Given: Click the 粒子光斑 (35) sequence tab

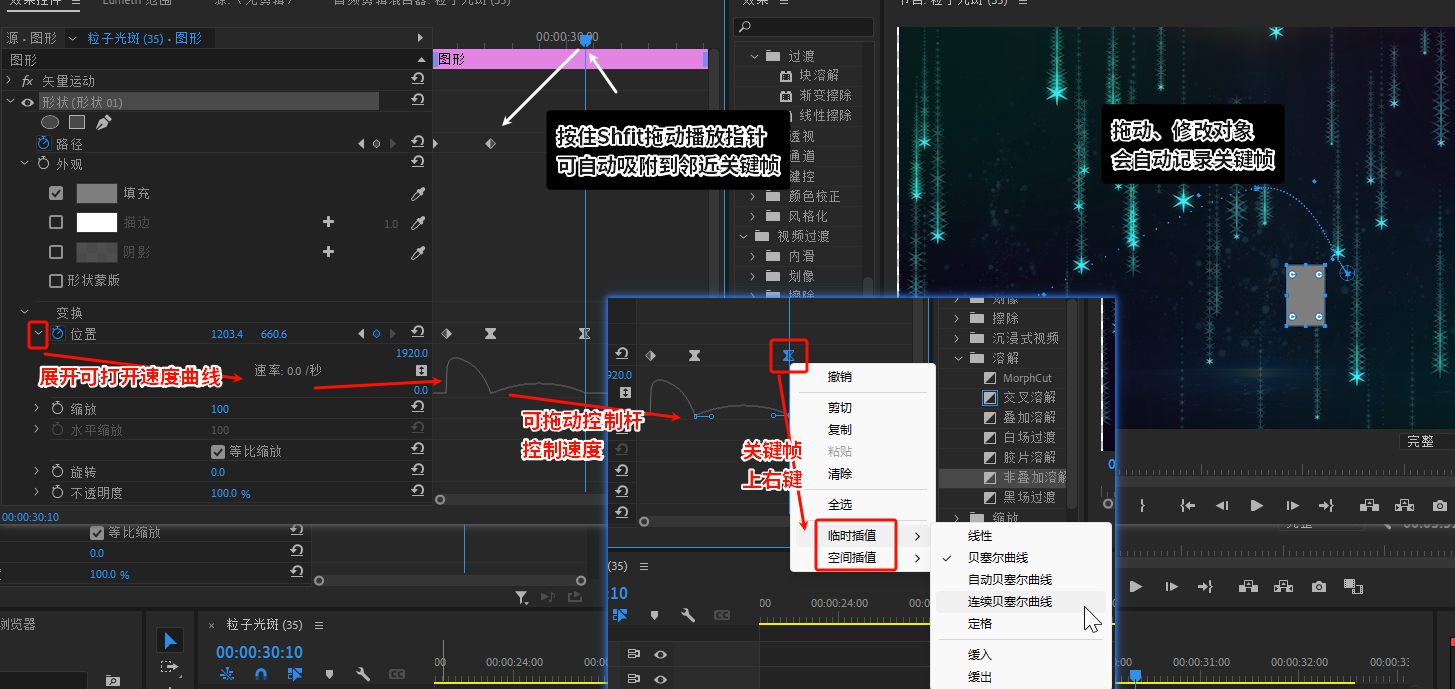Looking at the screenshot, I should (264, 625).
